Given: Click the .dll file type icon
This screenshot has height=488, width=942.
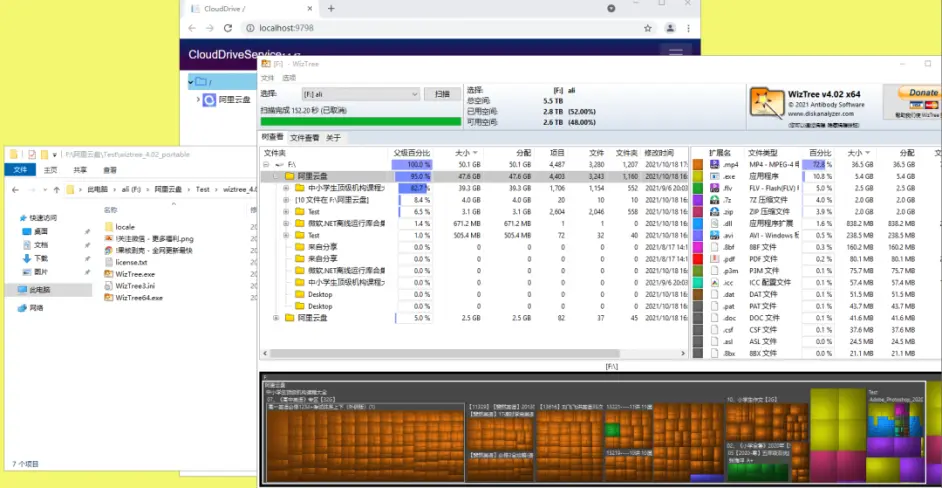Looking at the screenshot, I should [714, 223].
